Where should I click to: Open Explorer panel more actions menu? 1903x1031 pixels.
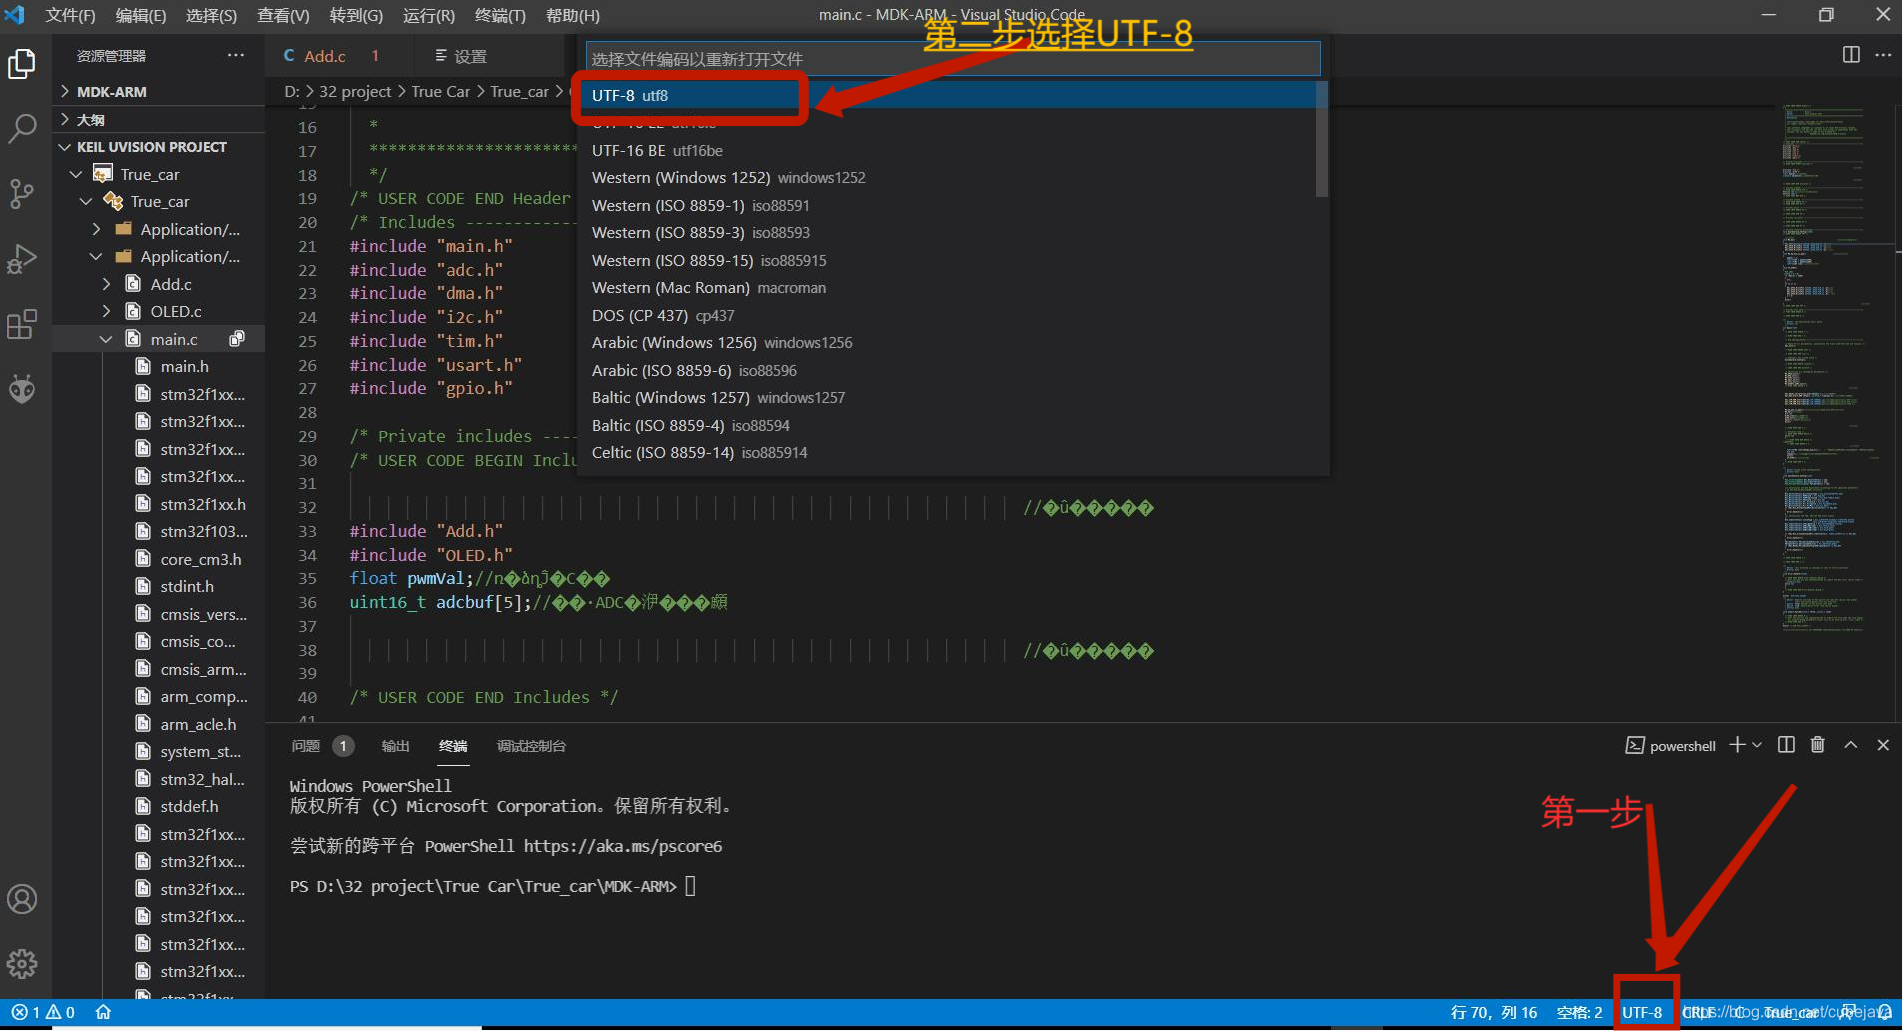tap(236, 56)
